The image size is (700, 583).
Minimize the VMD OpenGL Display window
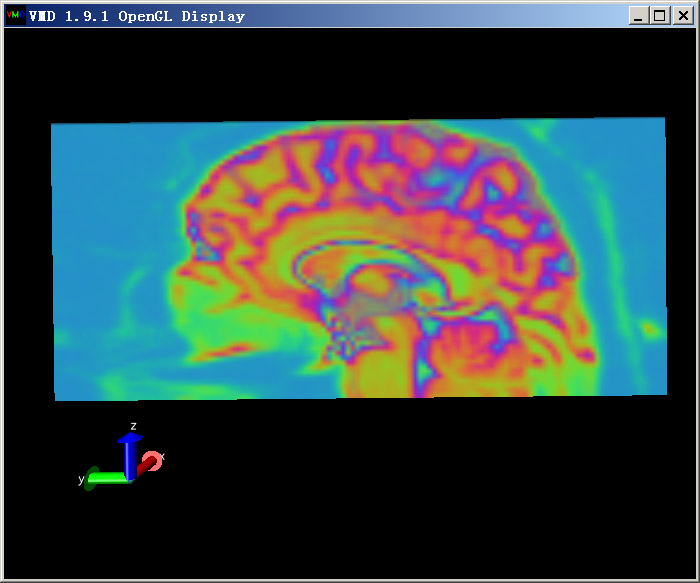pos(639,16)
